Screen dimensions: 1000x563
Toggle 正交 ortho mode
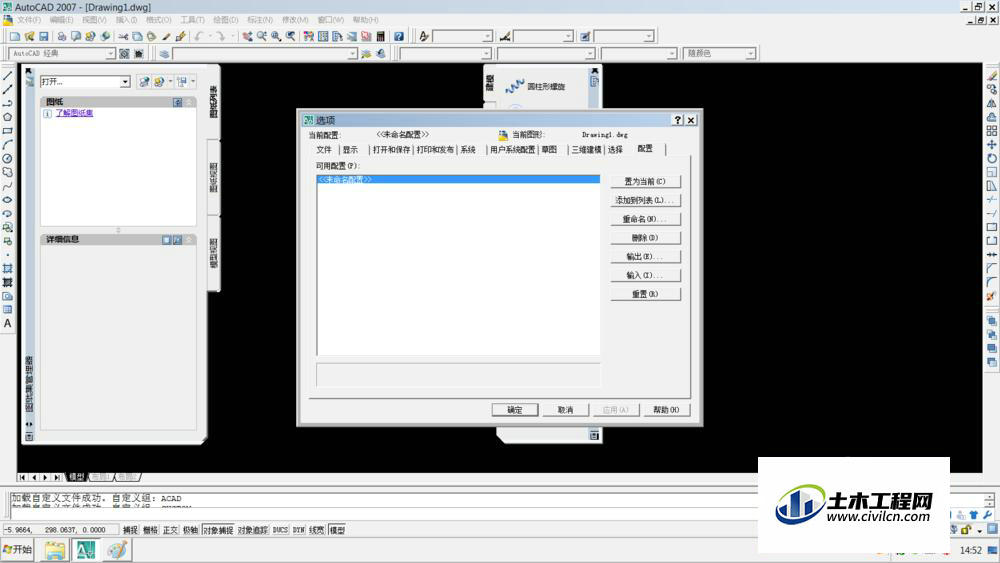(170, 530)
